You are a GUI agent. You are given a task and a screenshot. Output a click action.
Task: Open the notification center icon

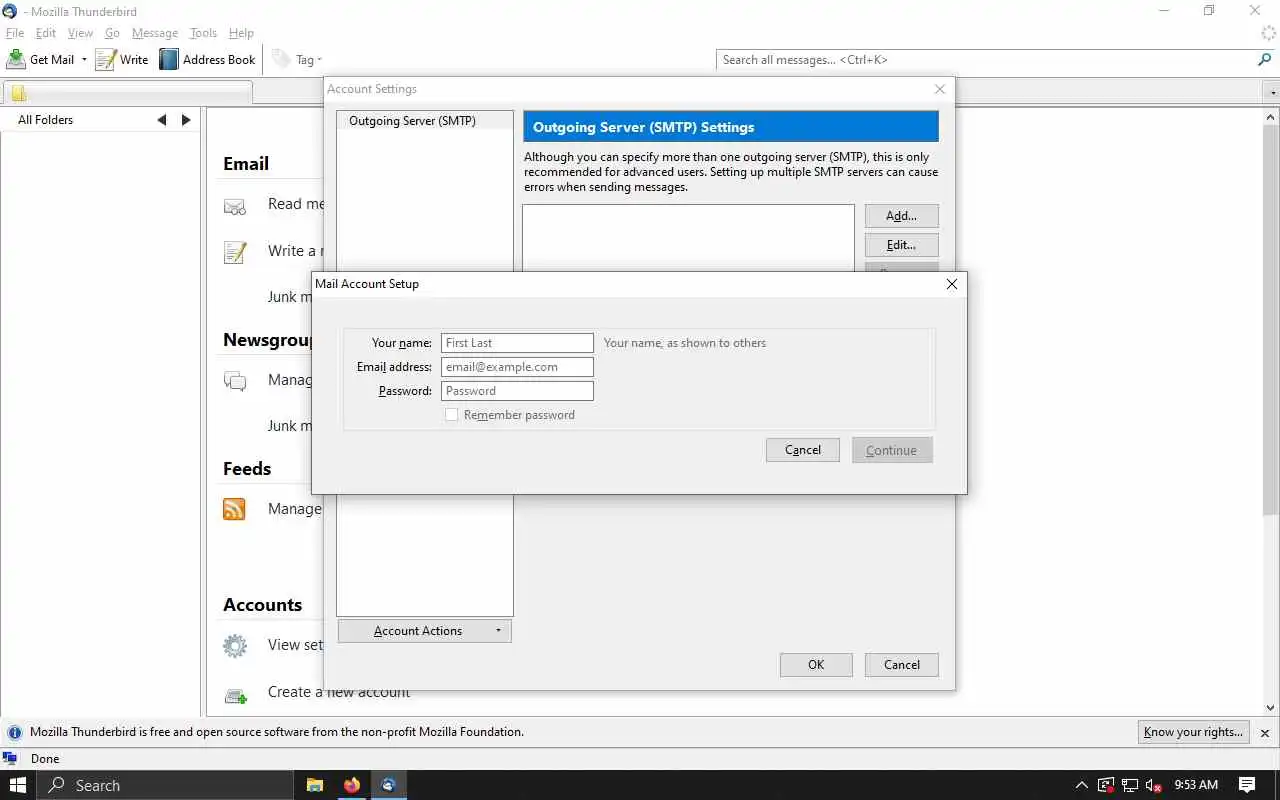tap(1247, 785)
